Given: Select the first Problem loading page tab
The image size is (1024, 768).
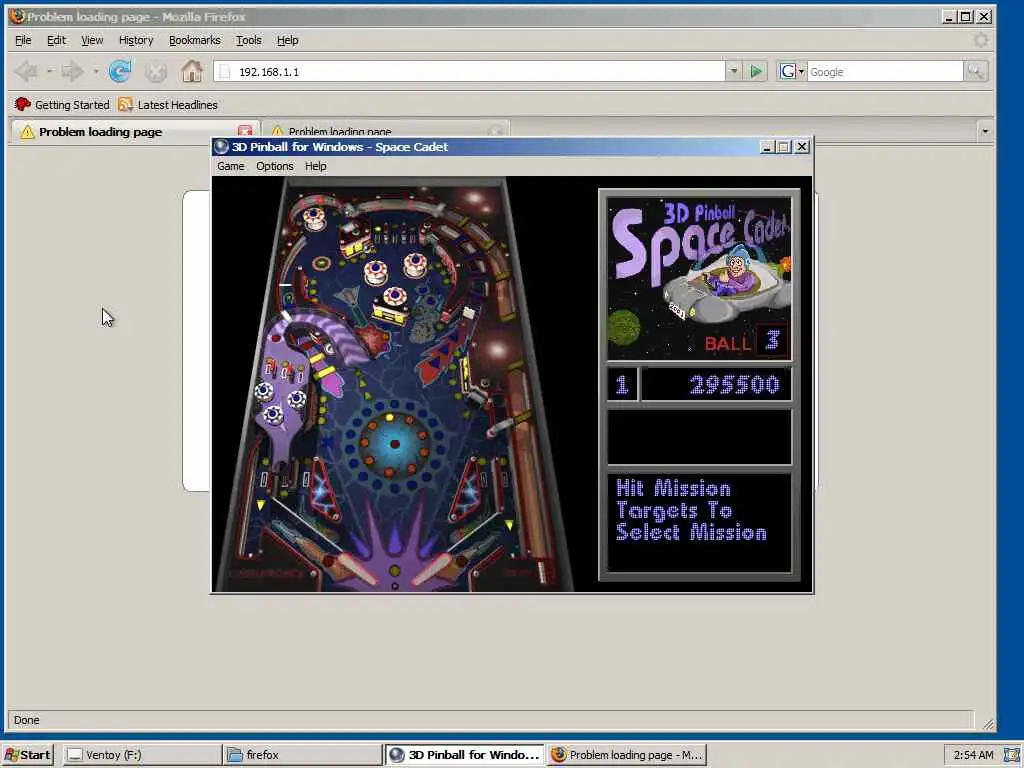Looking at the screenshot, I should click(134, 131).
